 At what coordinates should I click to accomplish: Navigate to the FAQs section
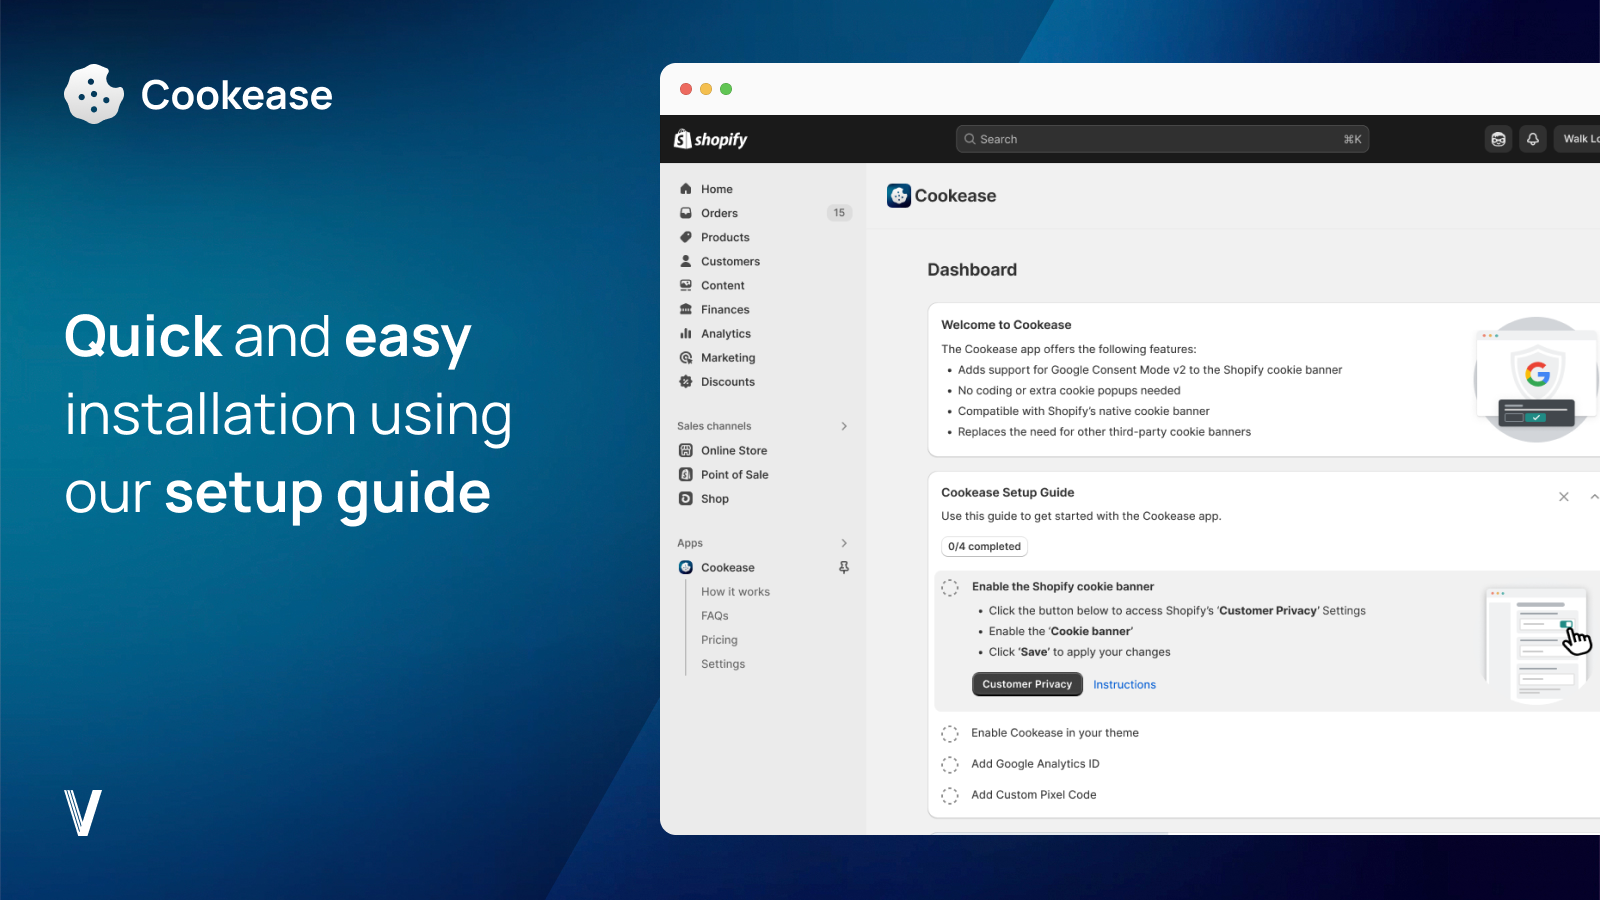pyautogui.click(x=714, y=615)
